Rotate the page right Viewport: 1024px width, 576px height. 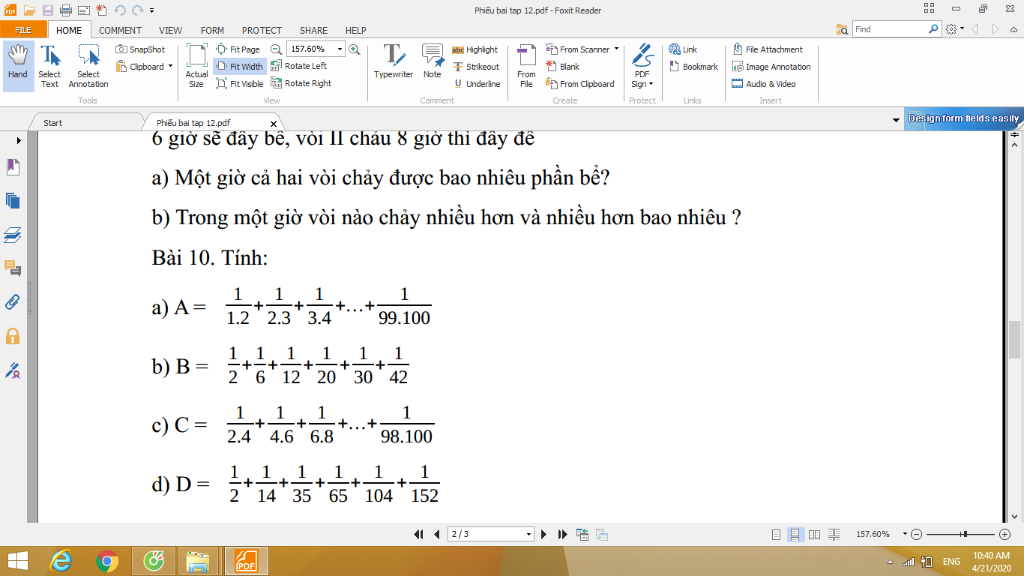301,83
